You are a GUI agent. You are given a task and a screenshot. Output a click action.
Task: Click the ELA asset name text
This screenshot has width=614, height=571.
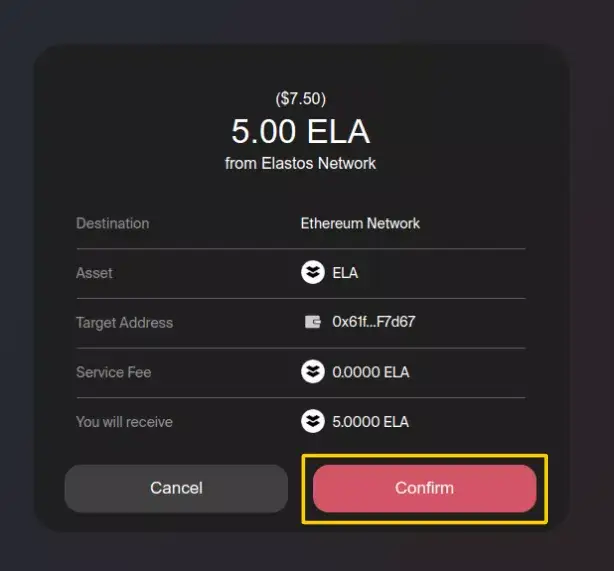coord(345,273)
